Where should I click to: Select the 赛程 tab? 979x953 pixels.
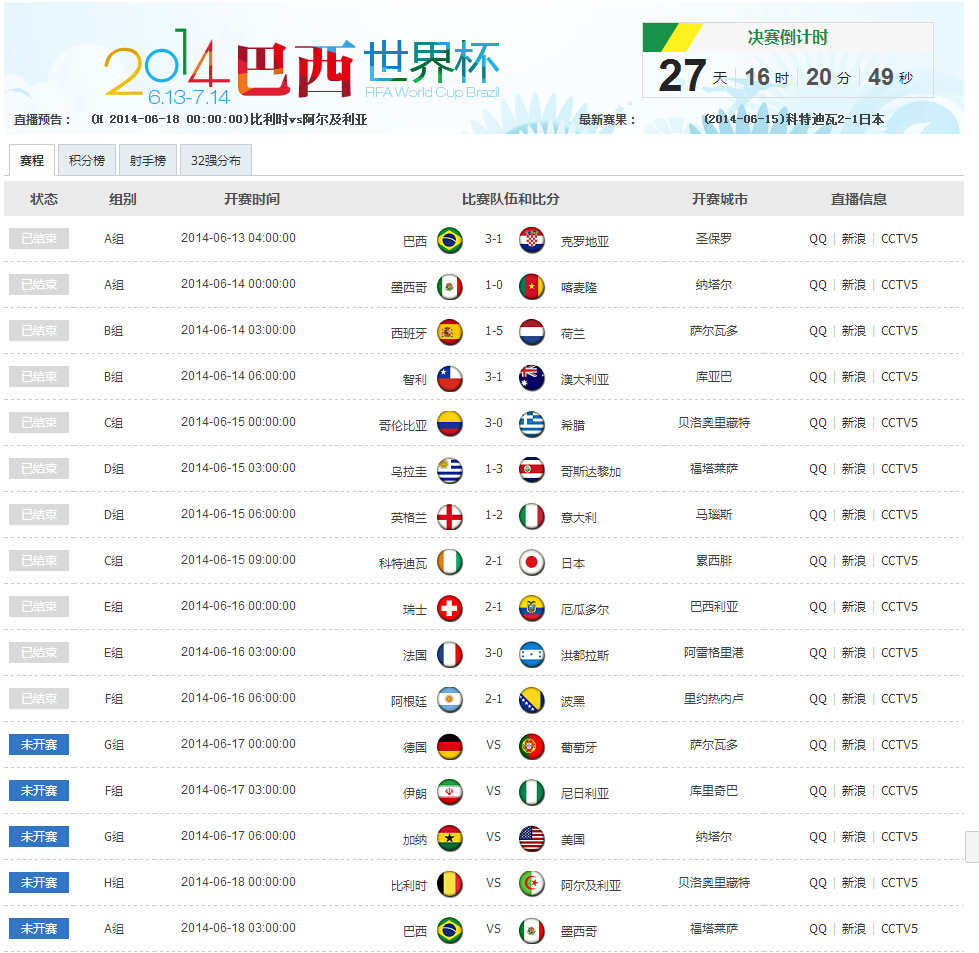[32, 160]
